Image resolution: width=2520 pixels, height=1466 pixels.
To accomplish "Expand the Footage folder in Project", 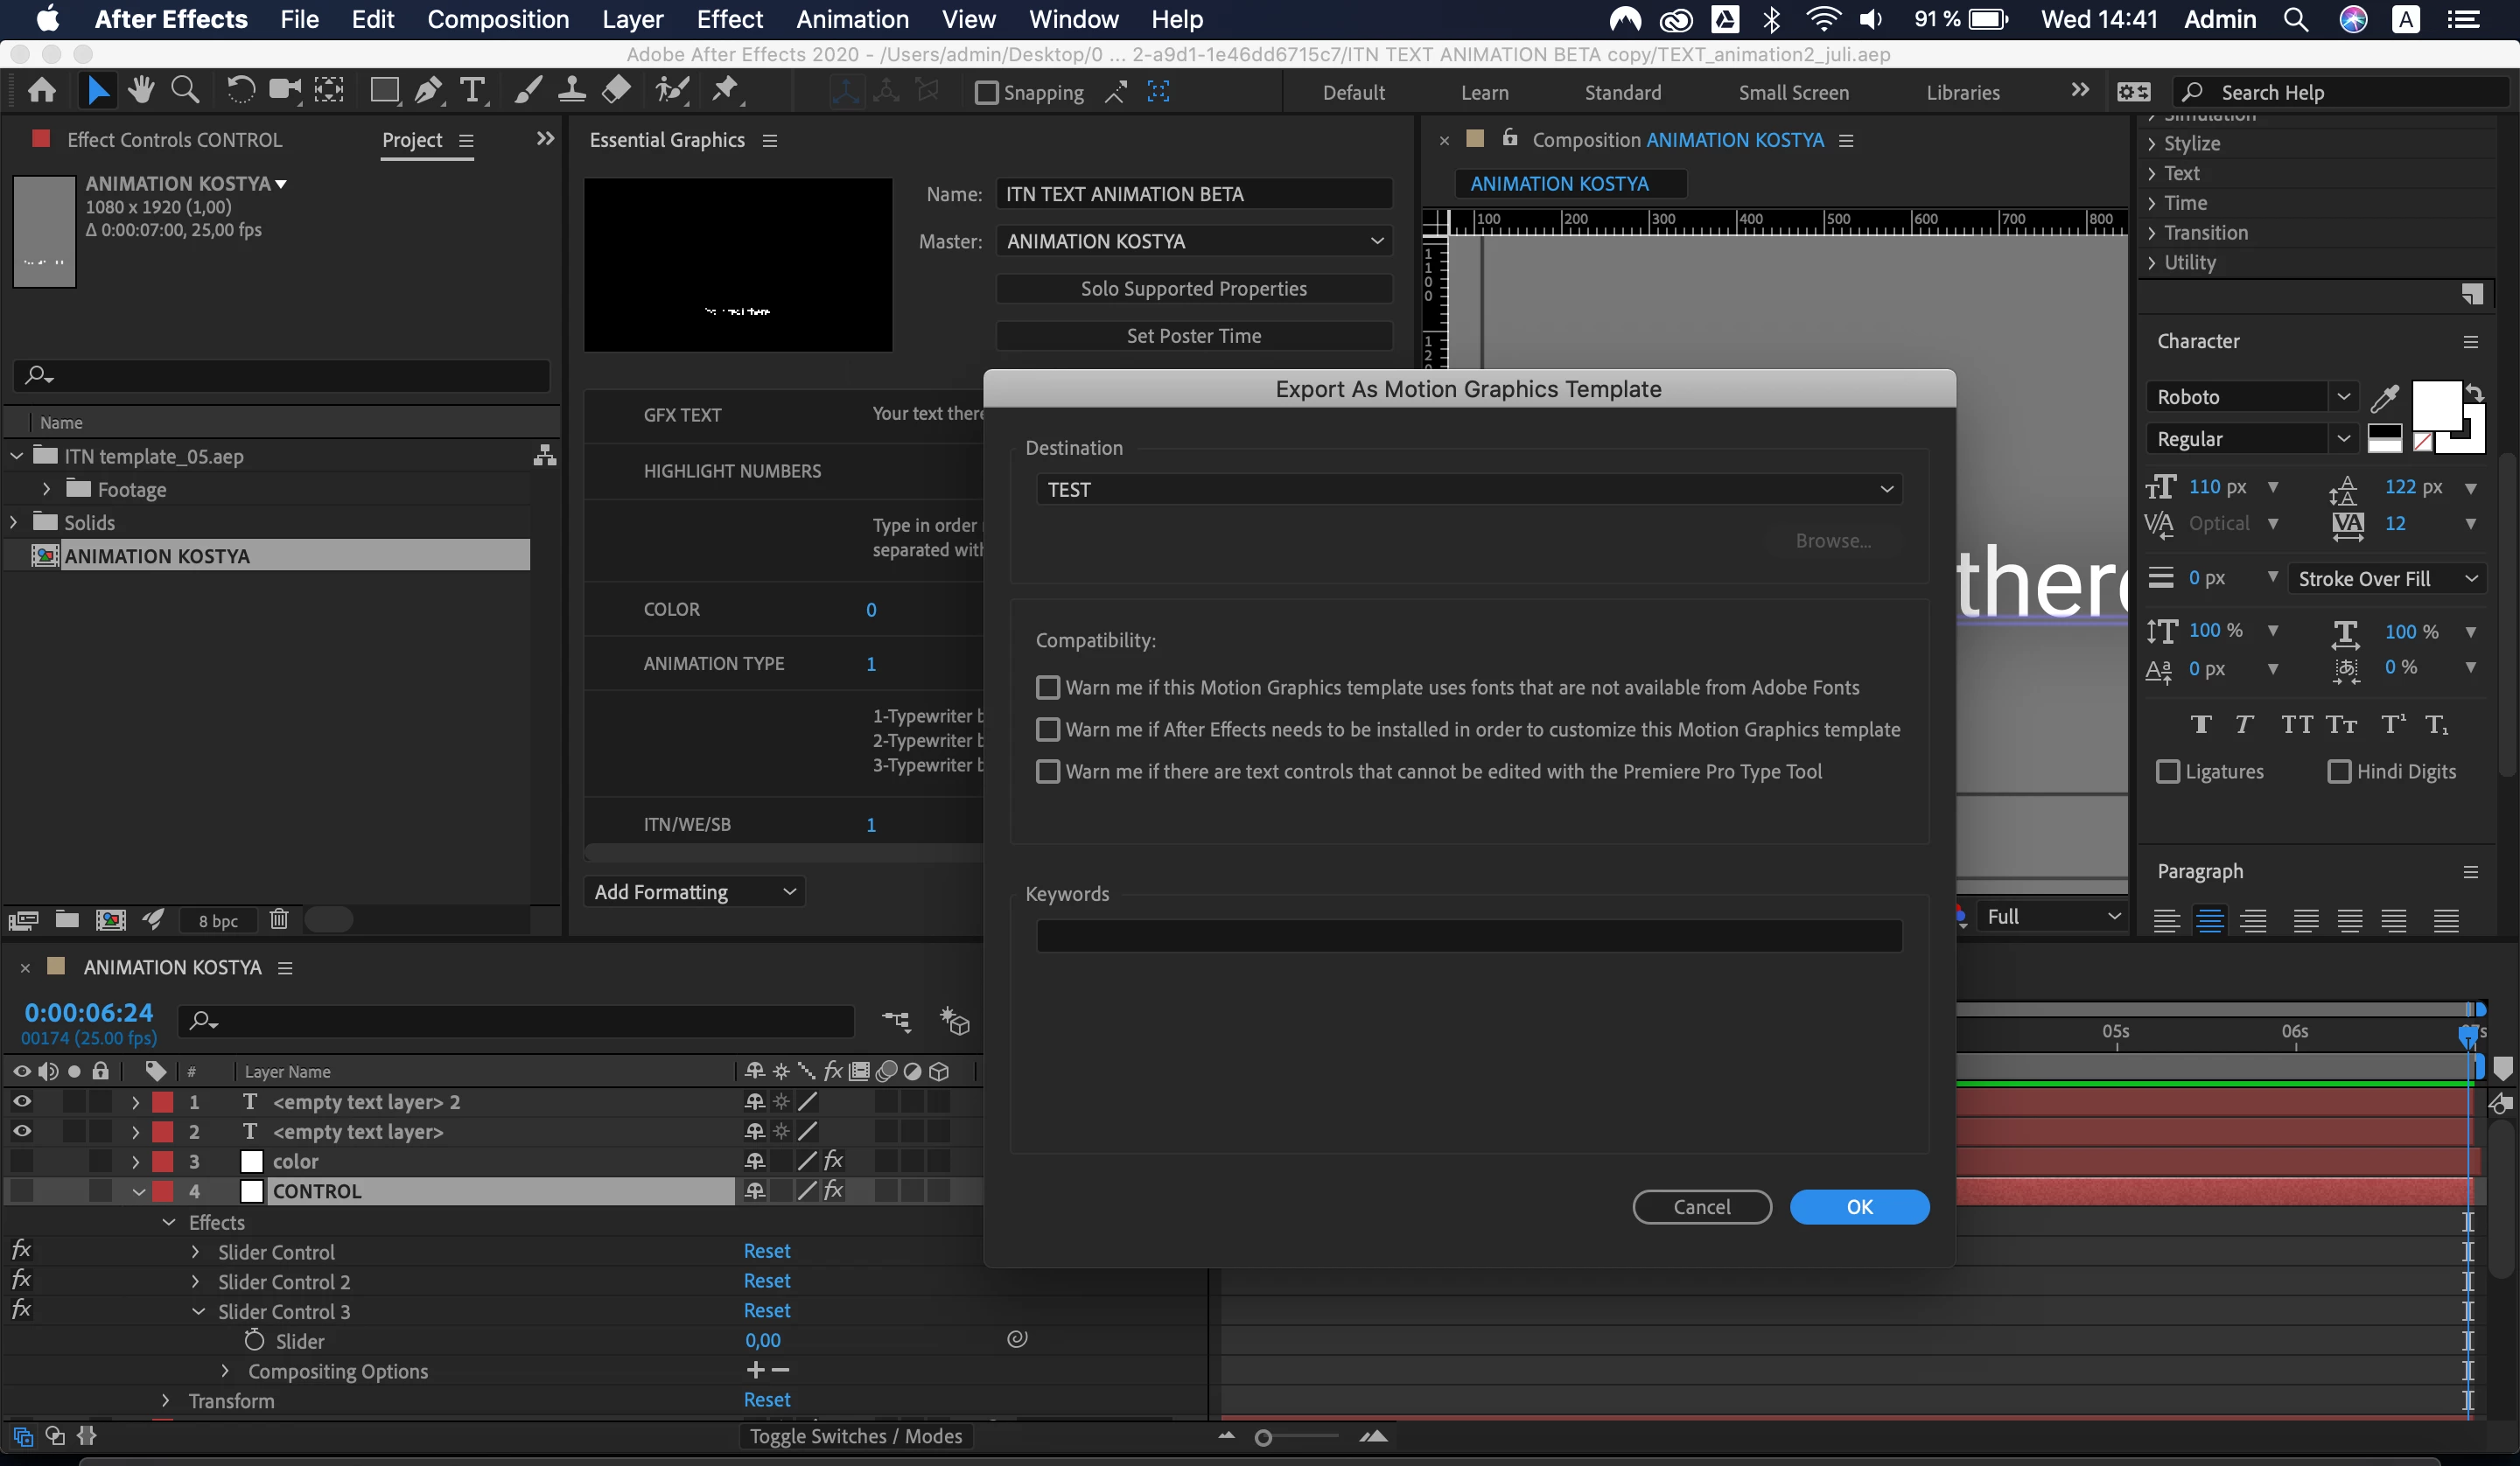I will click(x=46, y=489).
